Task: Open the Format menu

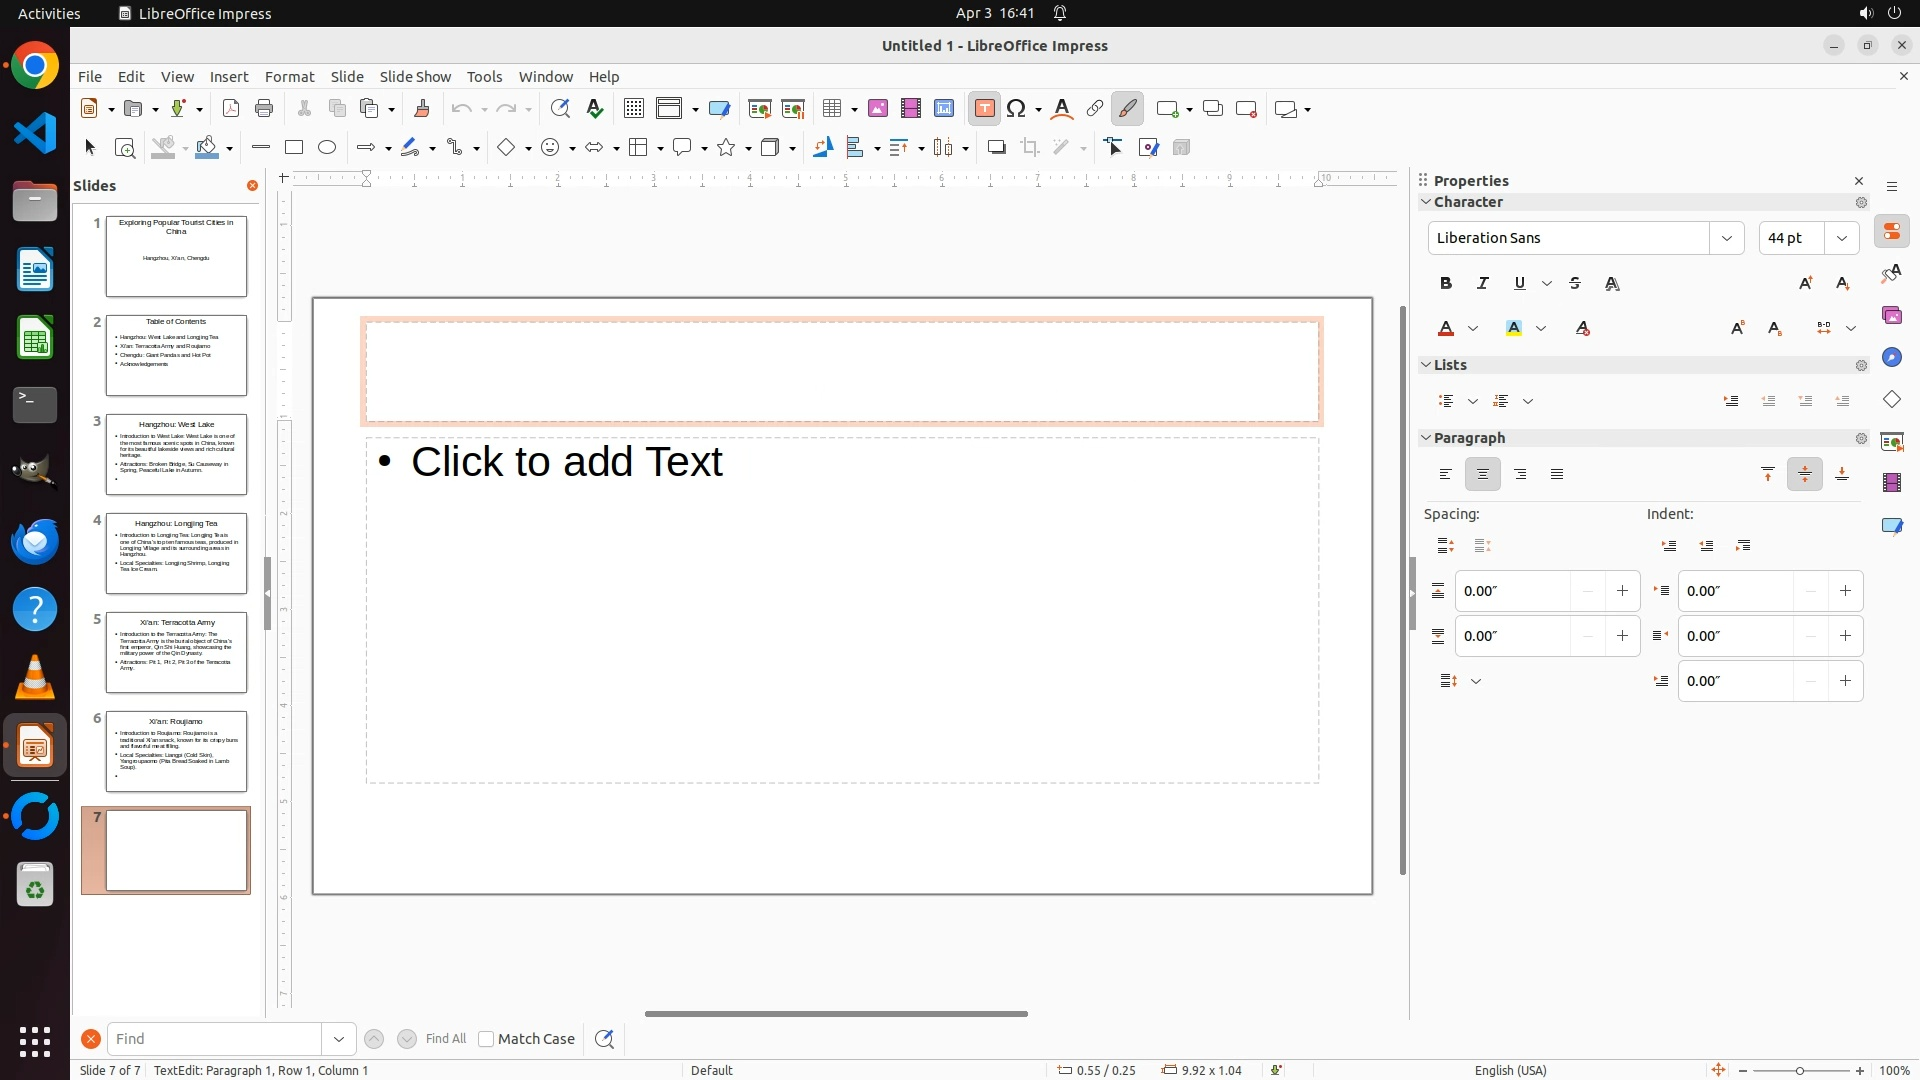Action: click(289, 77)
